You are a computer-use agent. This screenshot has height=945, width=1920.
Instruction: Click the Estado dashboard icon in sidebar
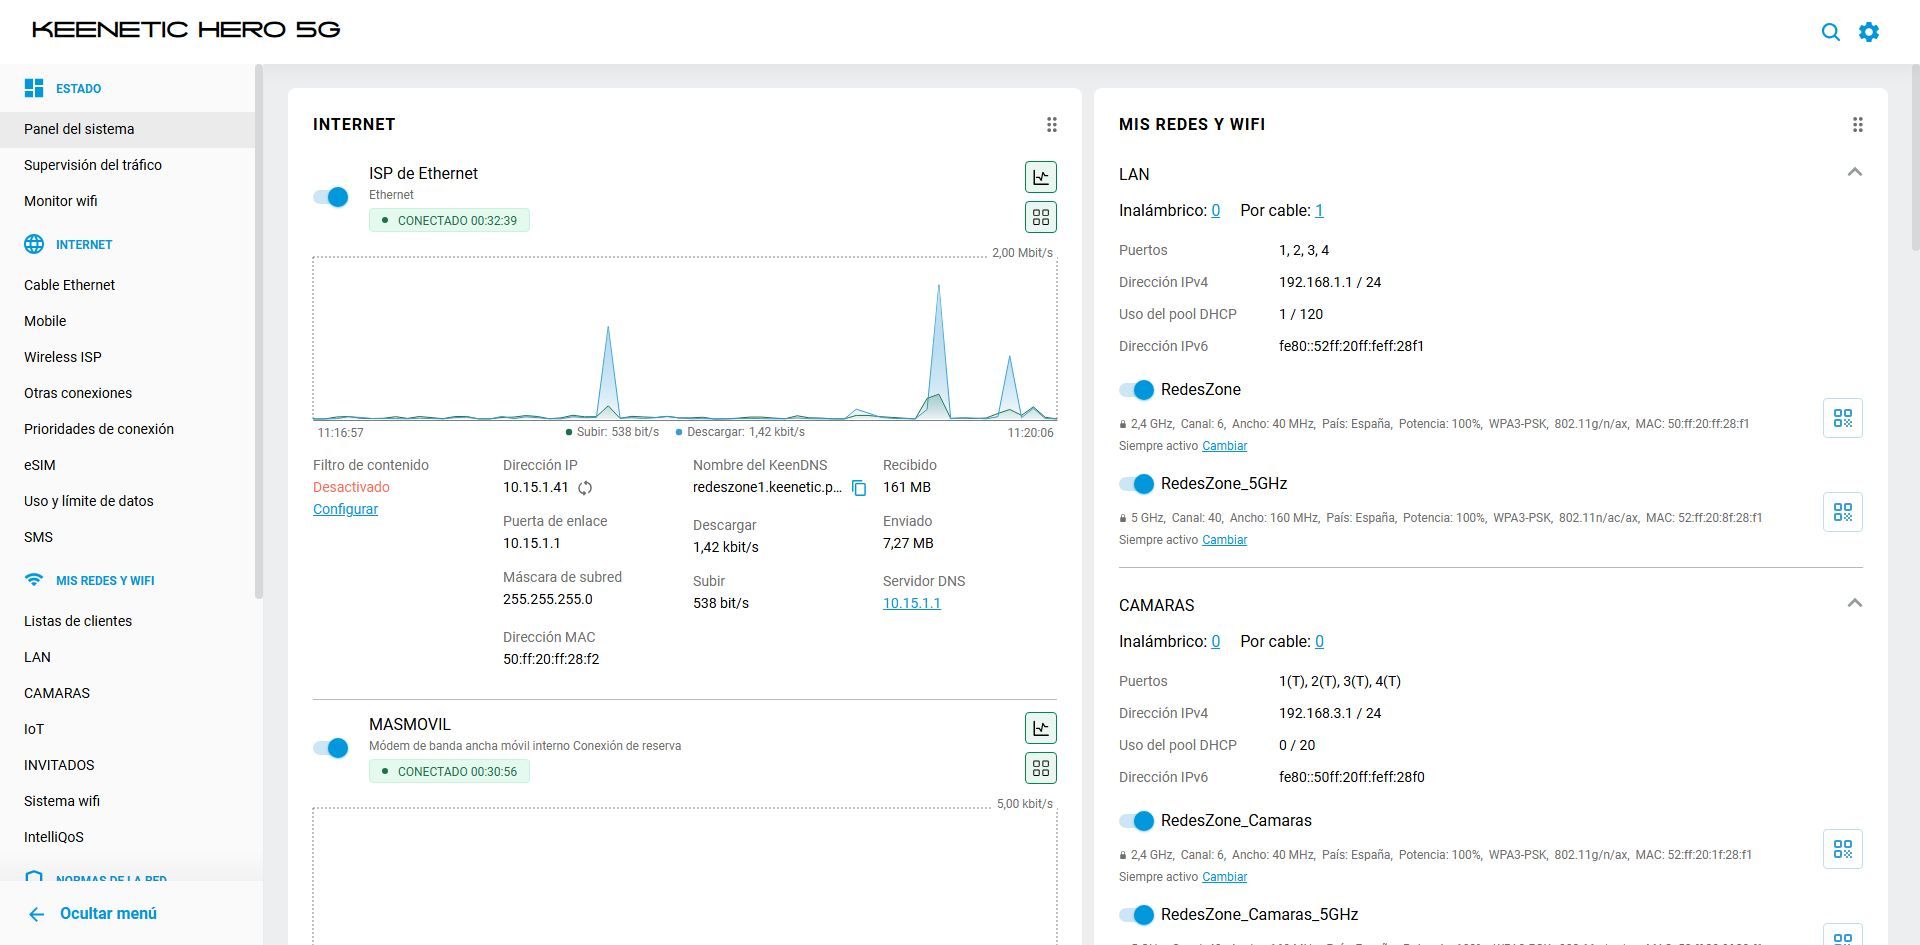34,88
